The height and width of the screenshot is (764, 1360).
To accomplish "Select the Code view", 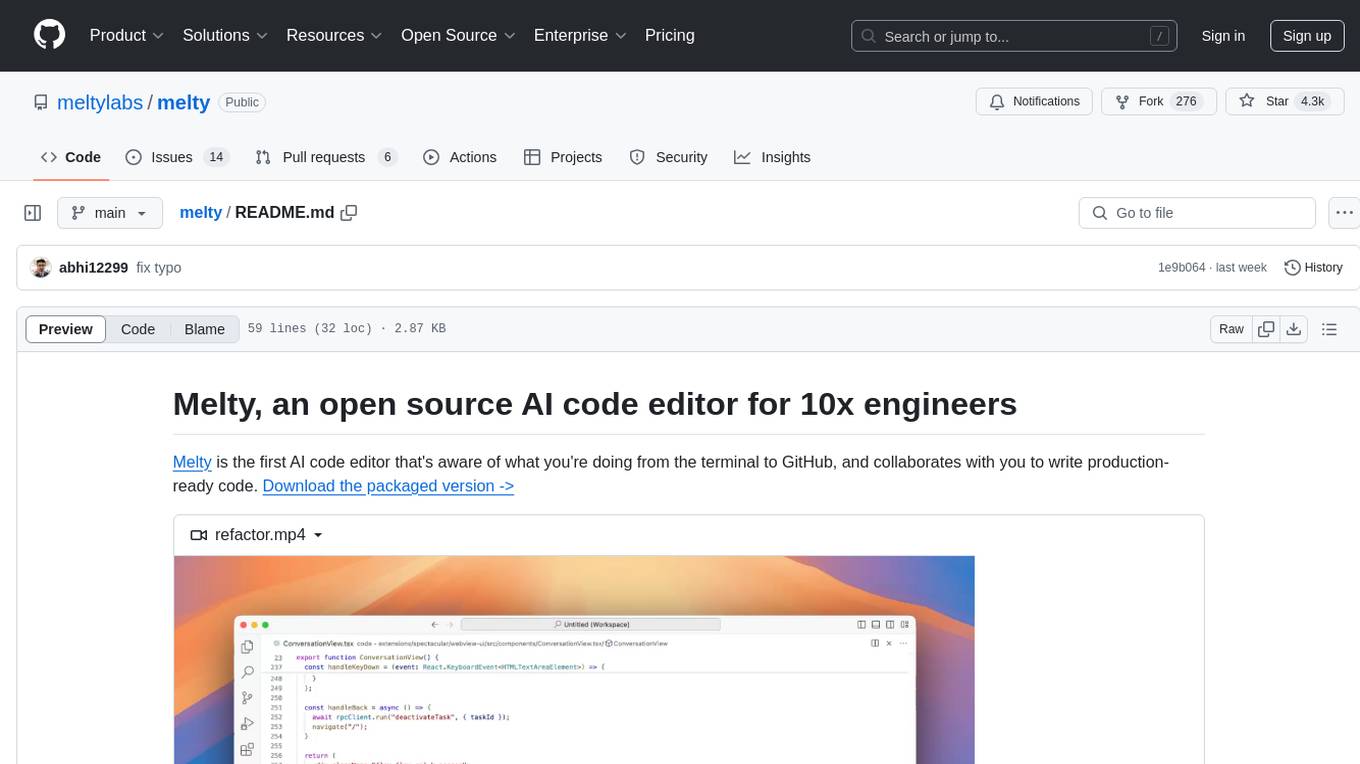I will [138, 329].
